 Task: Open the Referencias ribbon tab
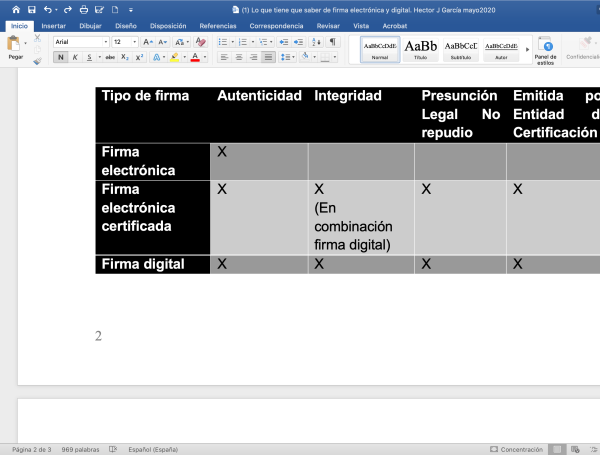pyautogui.click(x=218, y=25)
